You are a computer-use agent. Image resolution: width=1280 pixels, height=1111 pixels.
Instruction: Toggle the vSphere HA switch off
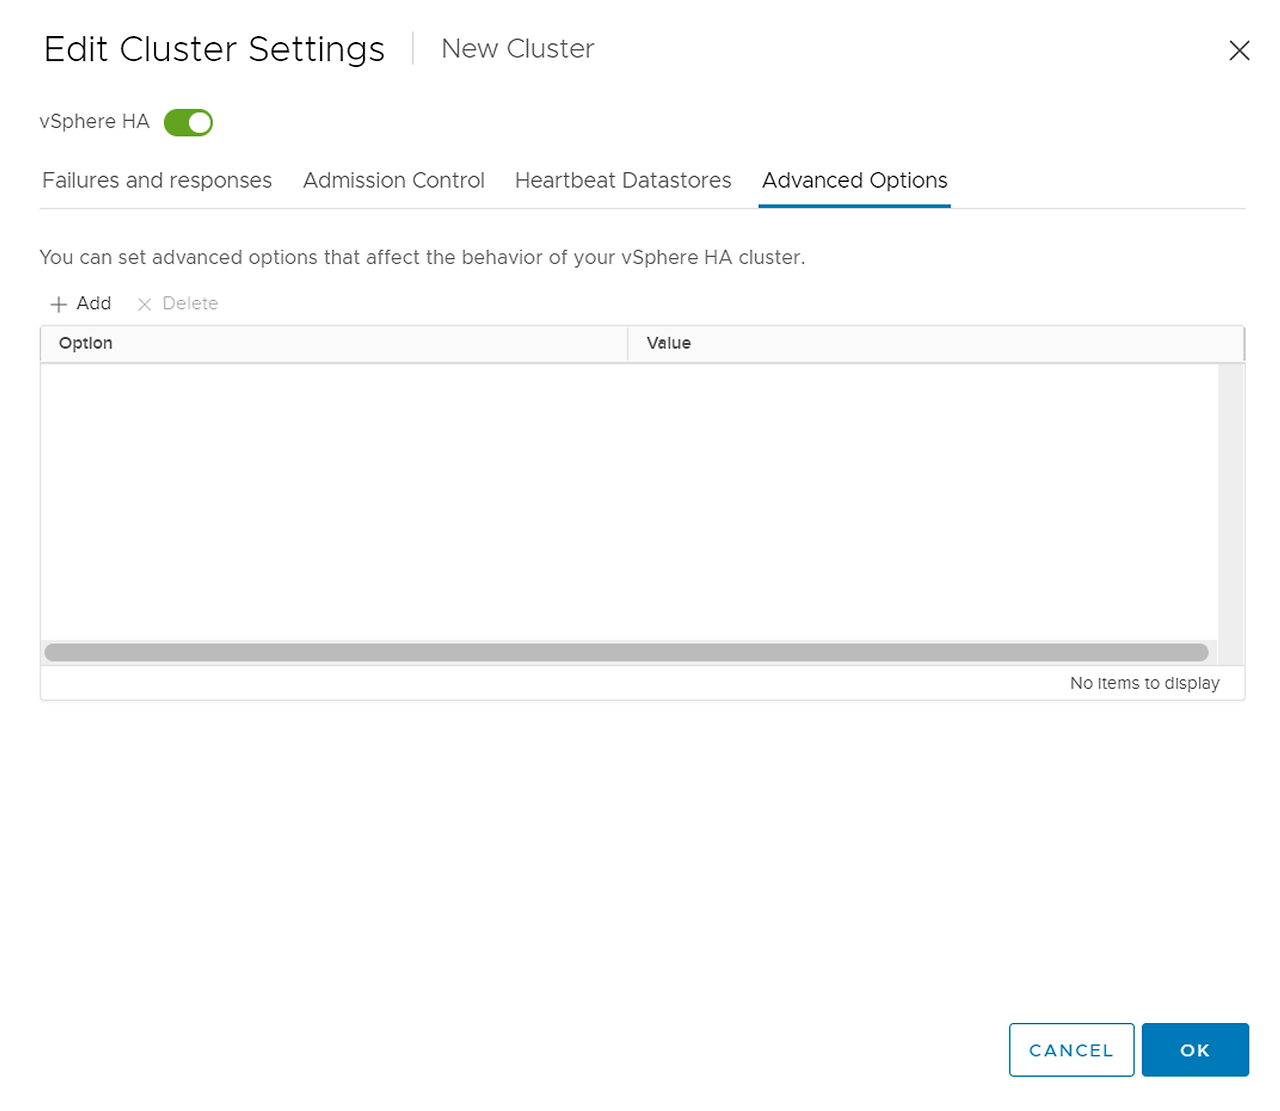click(188, 122)
